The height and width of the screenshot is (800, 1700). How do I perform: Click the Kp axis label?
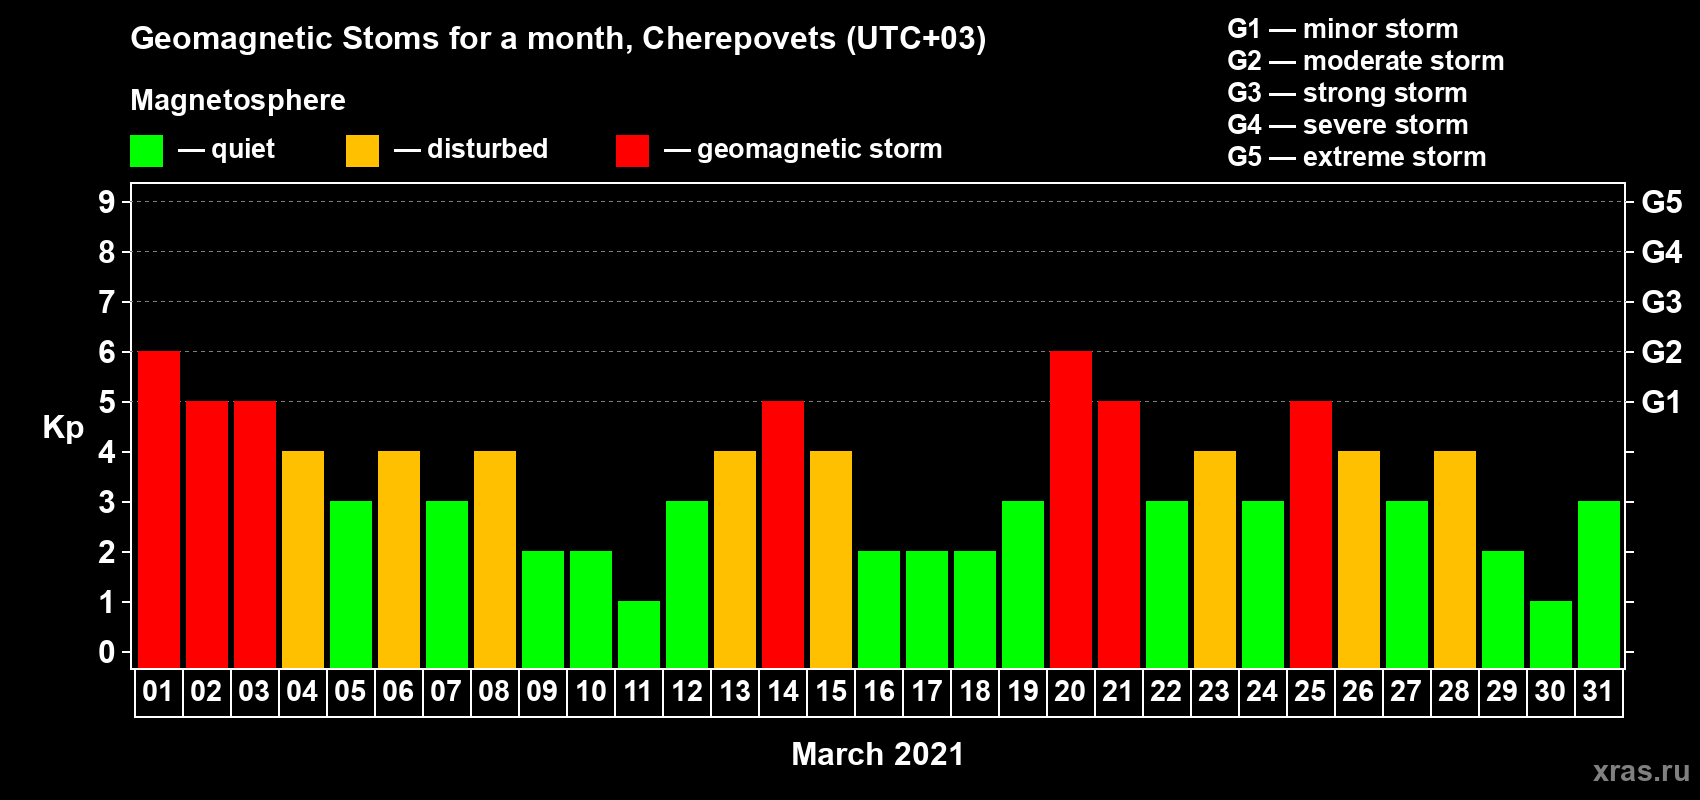coord(63,428)
